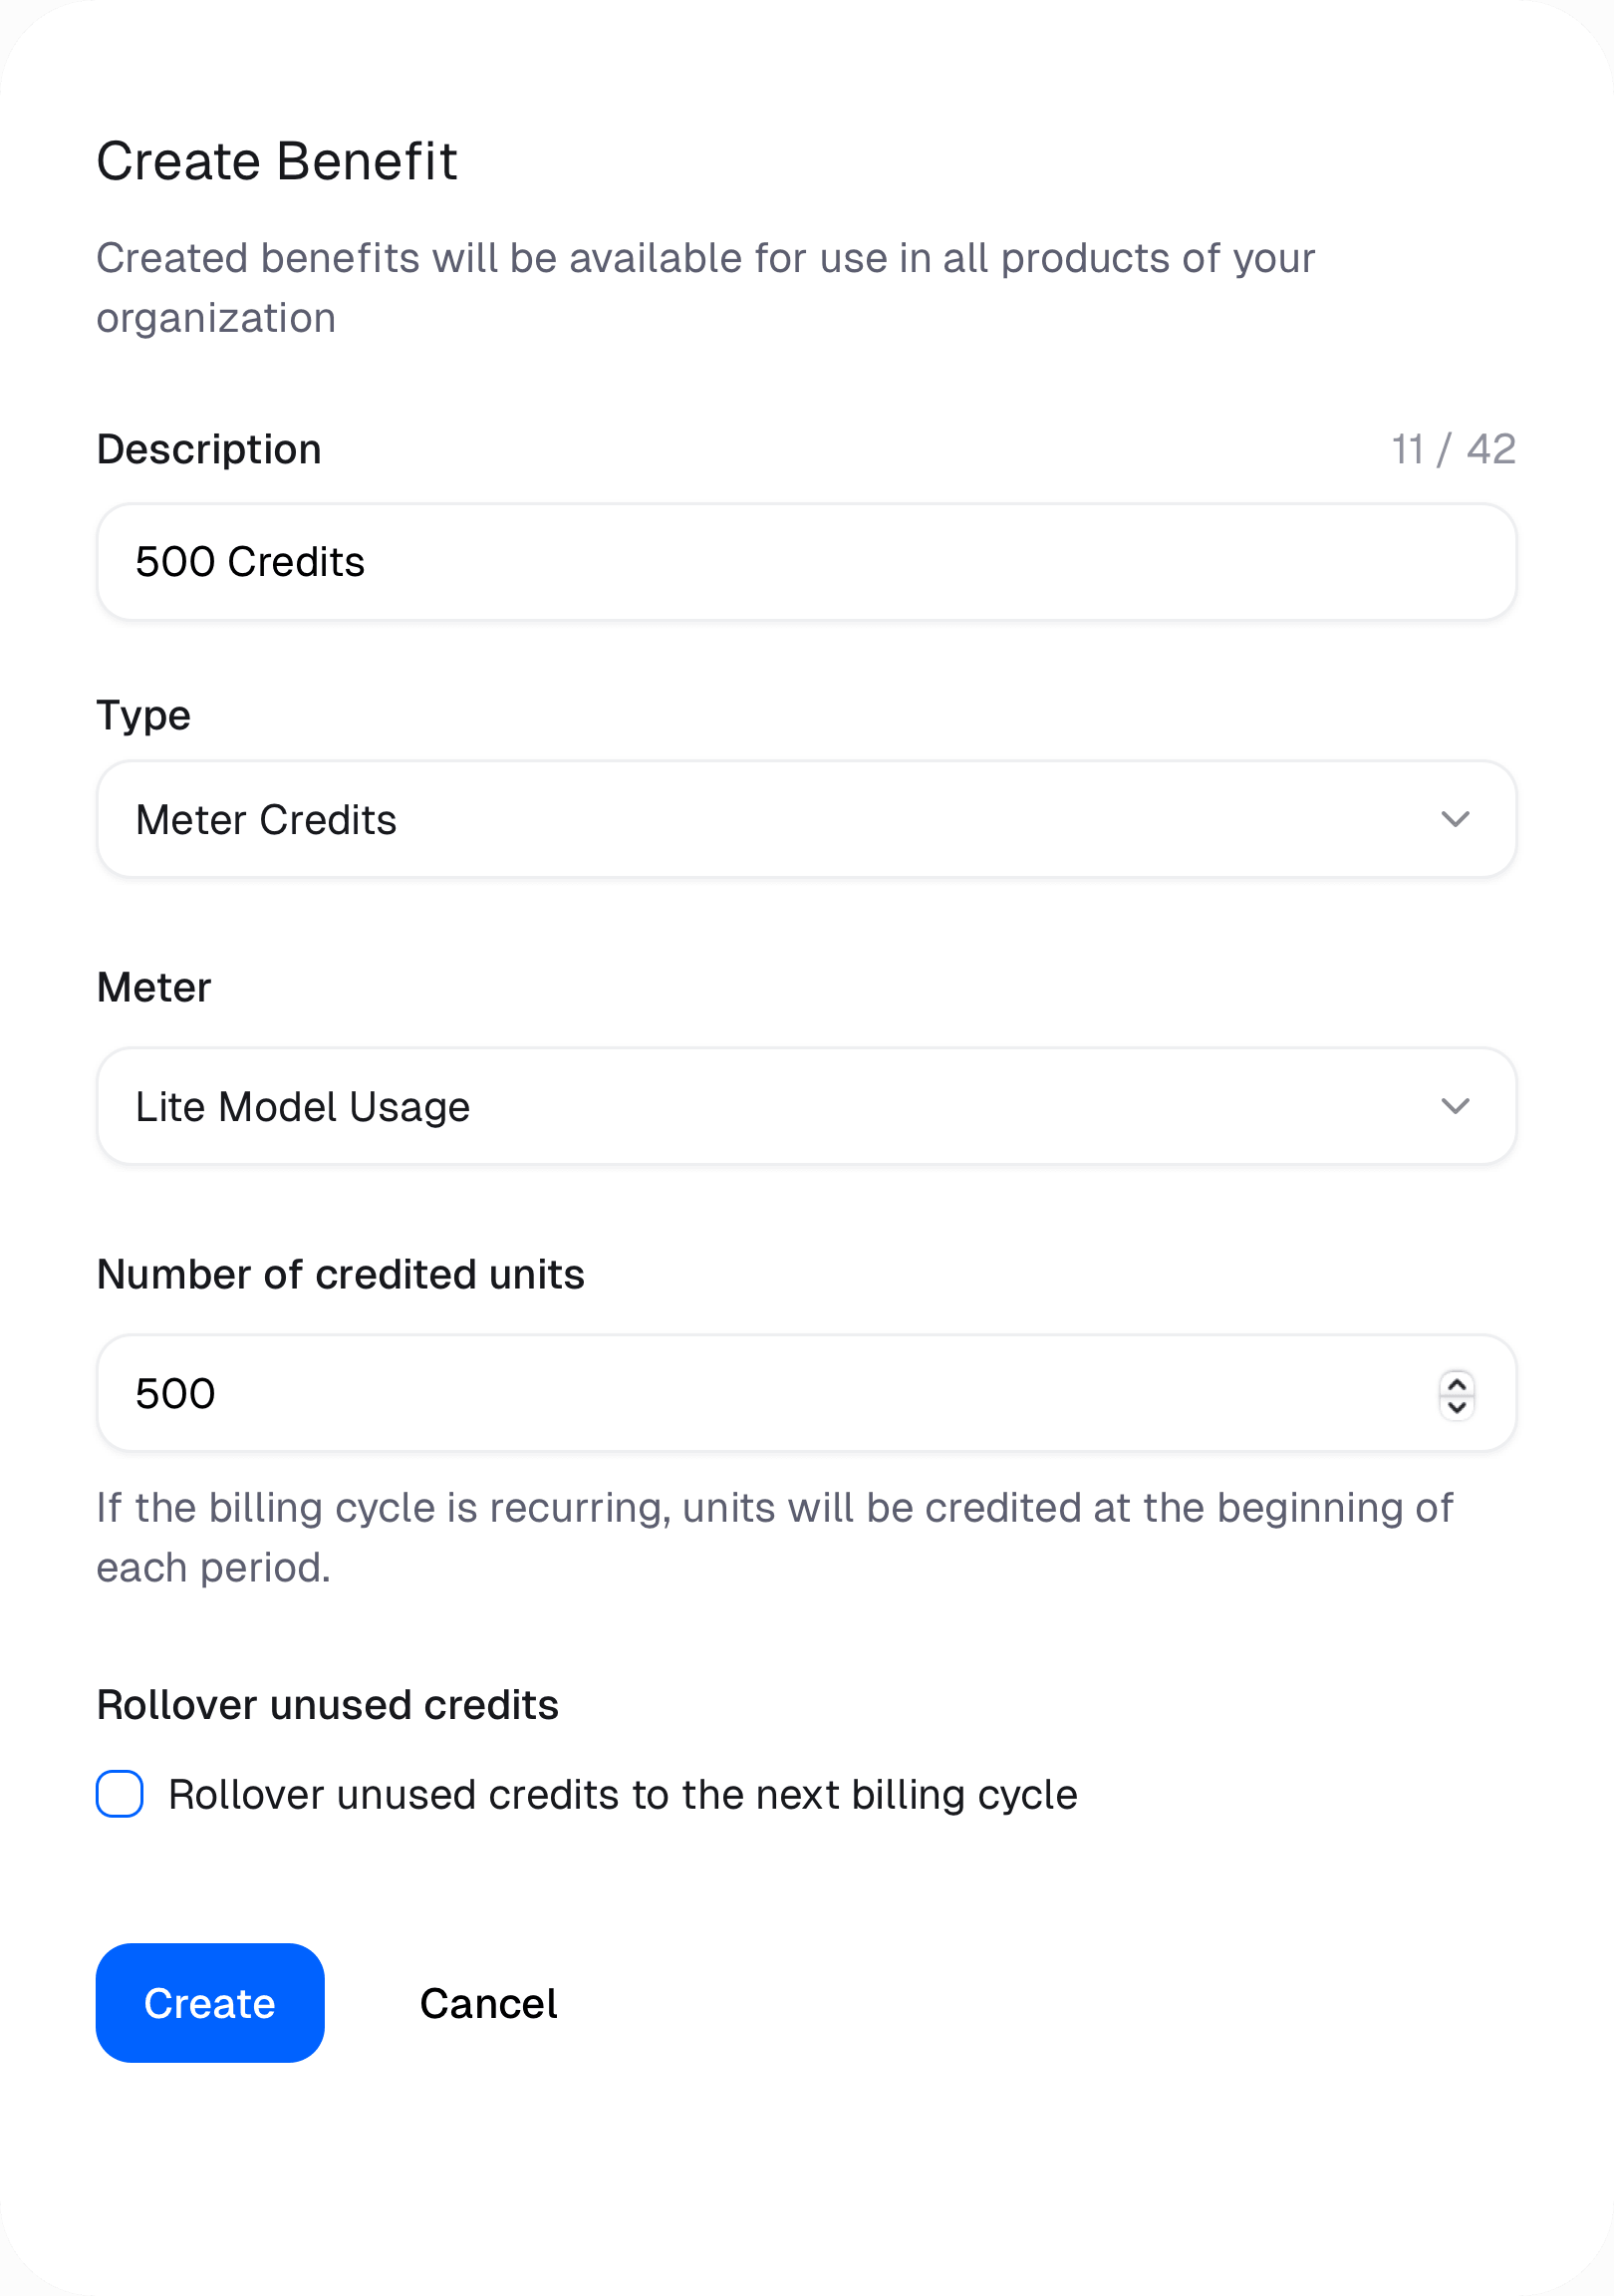Image resolution: width=1614 pixels, height=2296 pixels.
Task: Decrease credited units with down stepper arrow
Action: pos(1457,1406)
